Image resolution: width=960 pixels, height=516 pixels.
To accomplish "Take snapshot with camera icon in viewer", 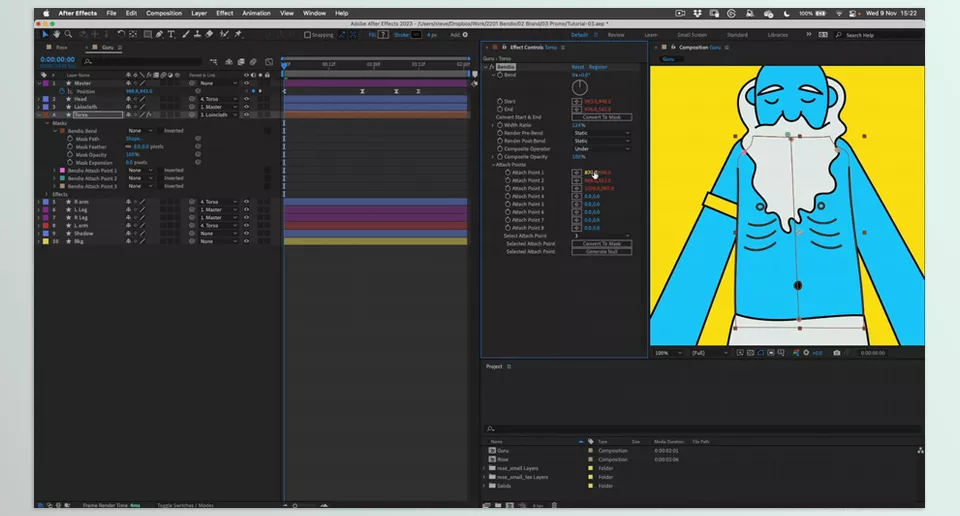I will [x=836, y=353].
